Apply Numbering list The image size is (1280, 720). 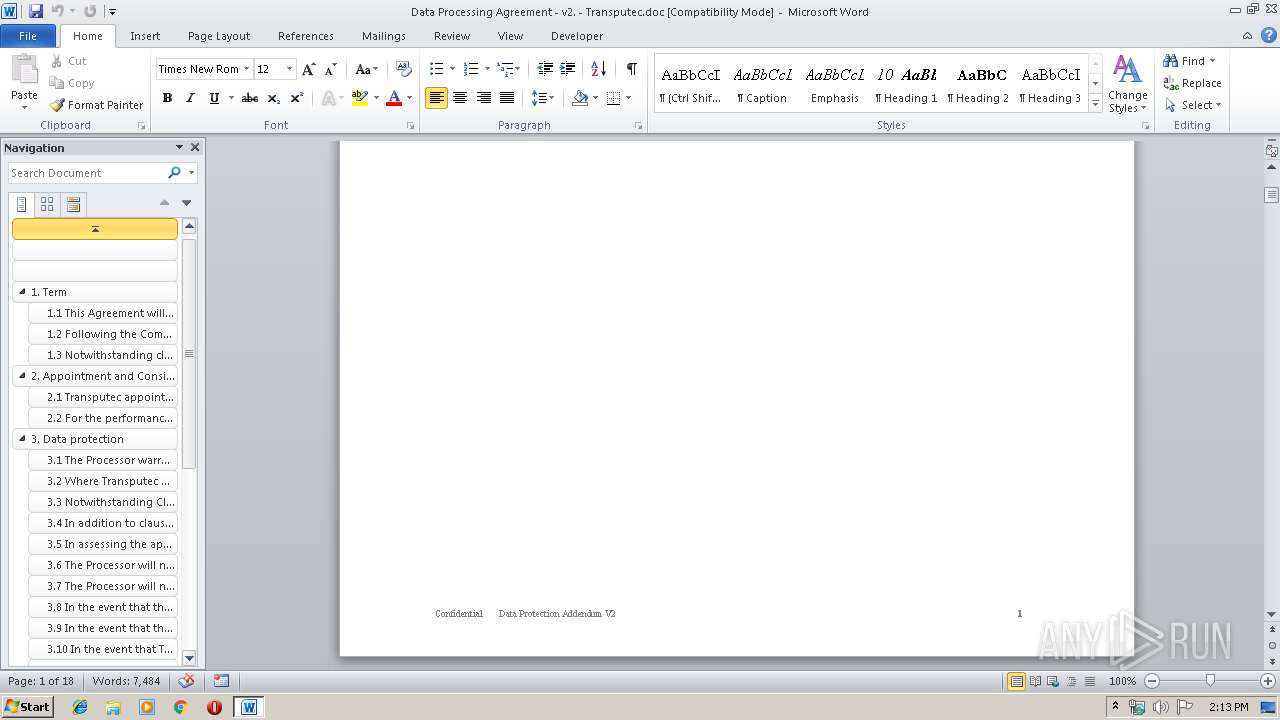coord(471,69)
